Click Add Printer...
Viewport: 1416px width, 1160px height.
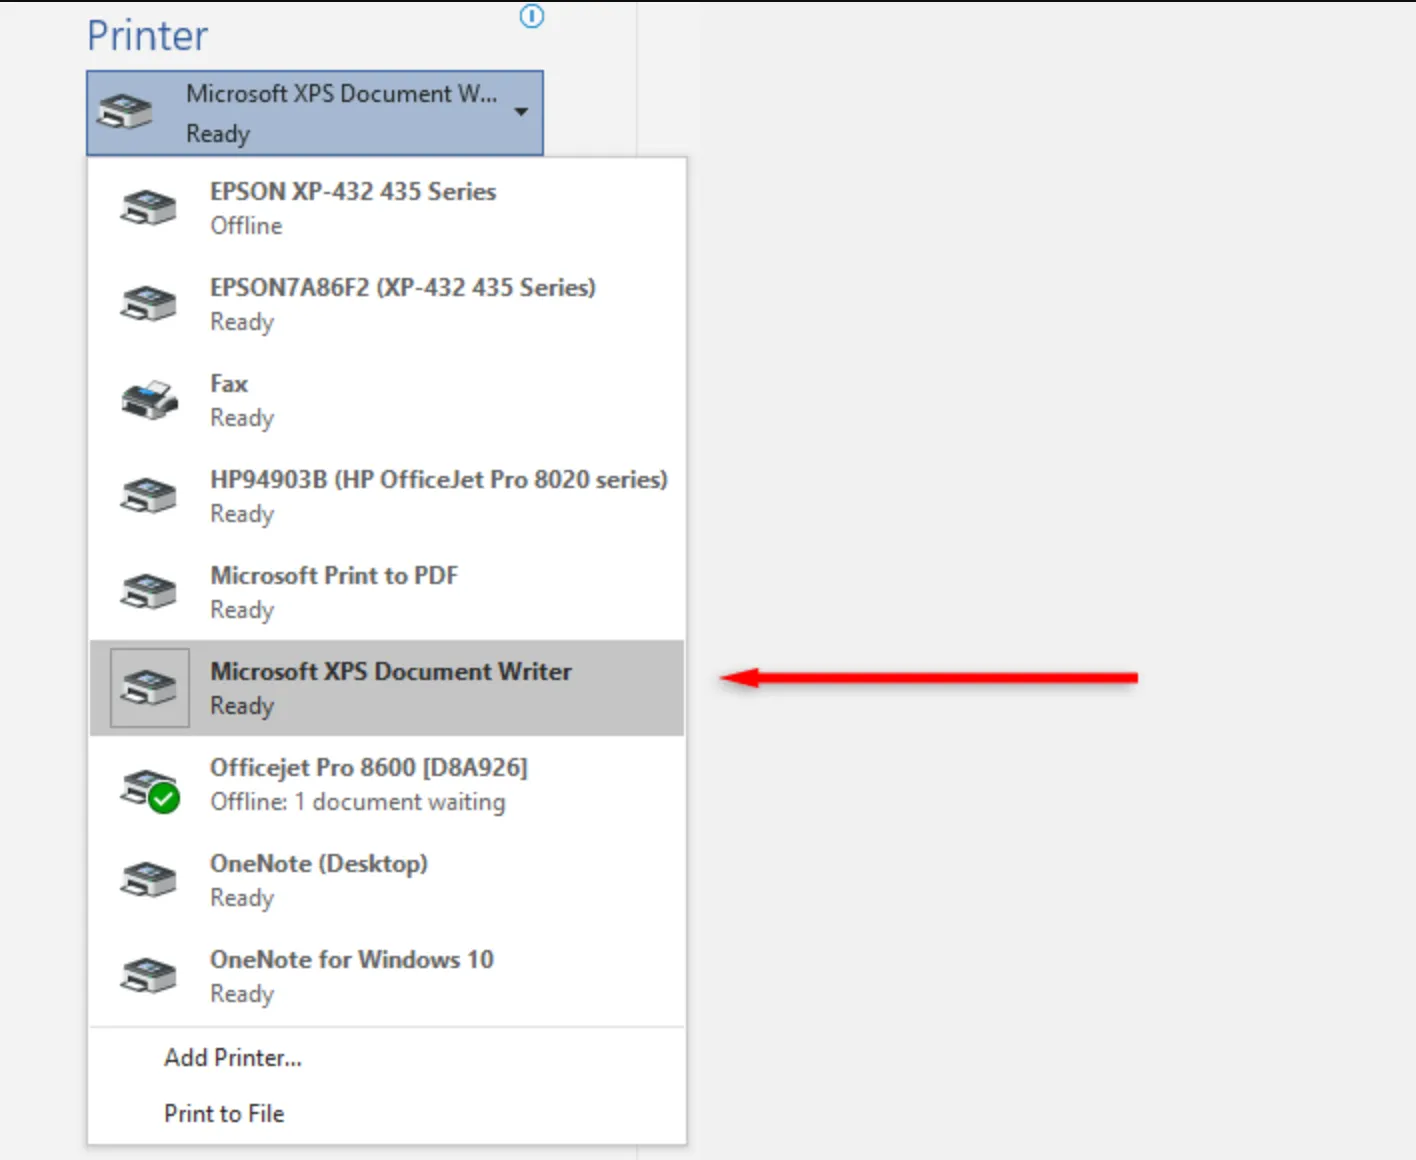(x=232, y=1057)
